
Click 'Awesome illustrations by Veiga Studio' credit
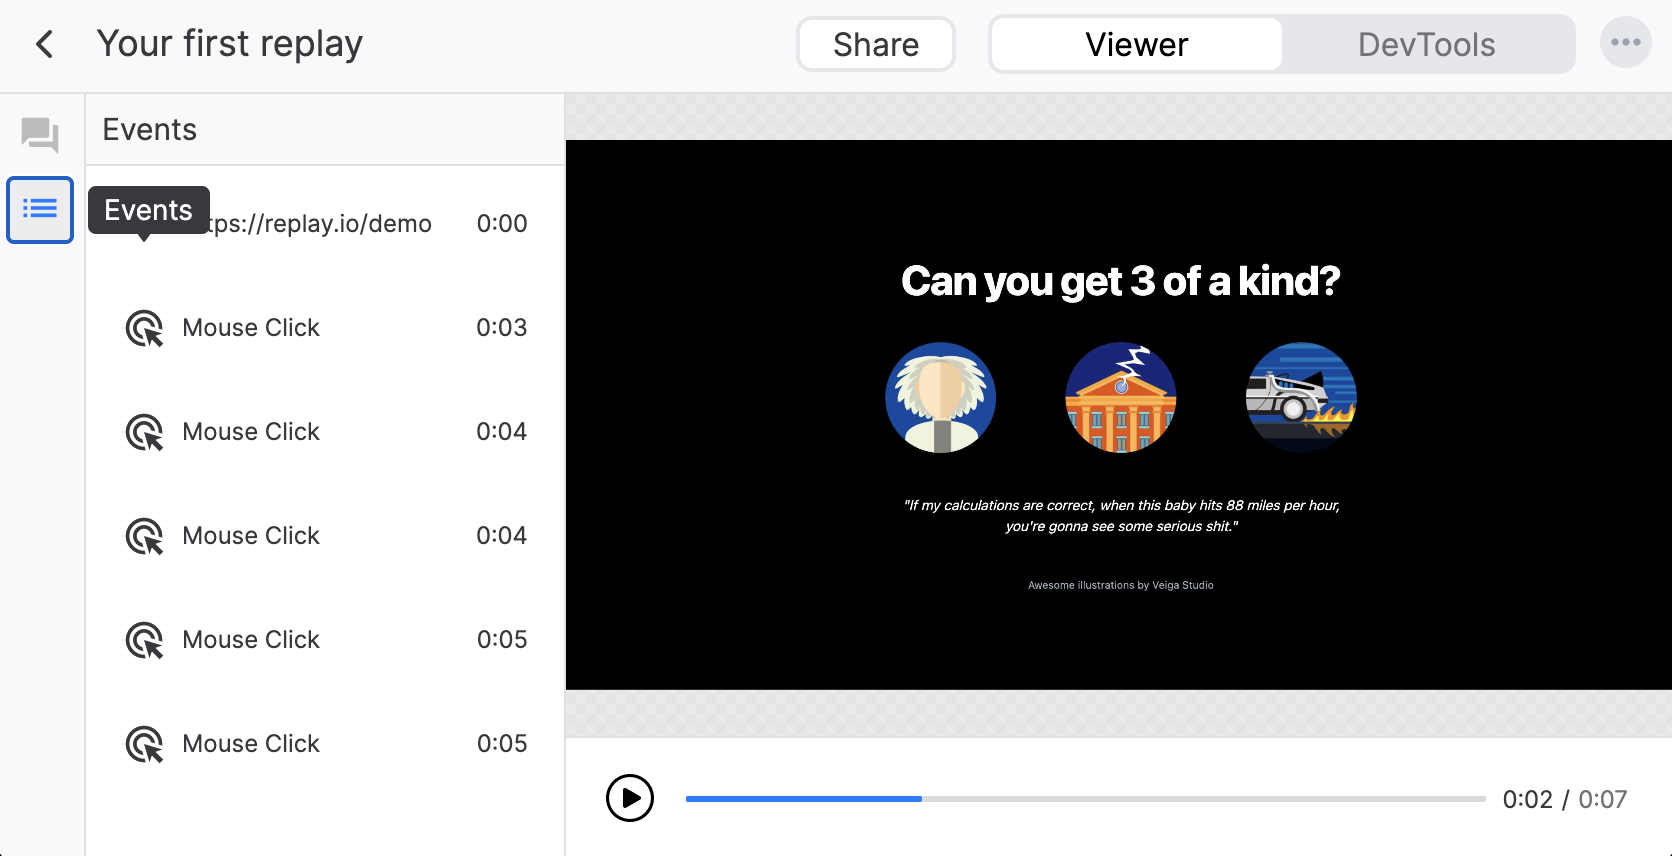[1121, 585]
